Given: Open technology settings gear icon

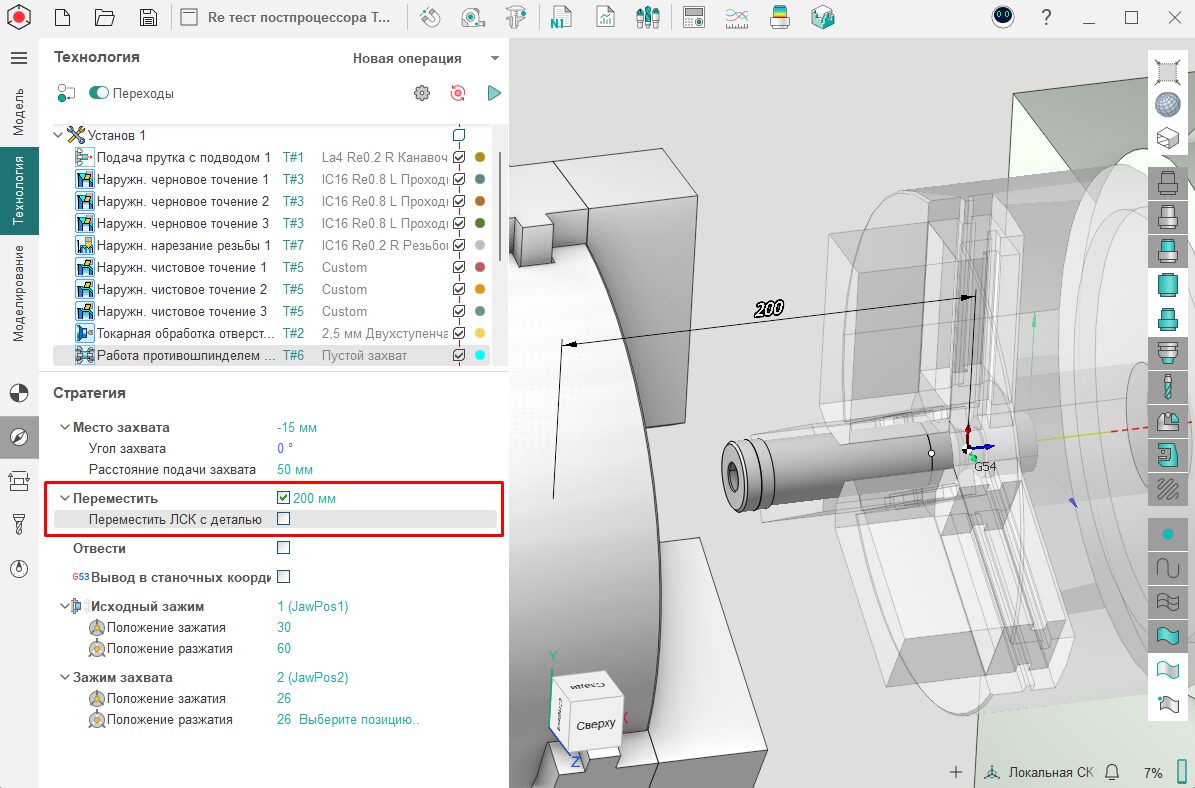Looking at the screenshot, I should click(x=422, y=93).
